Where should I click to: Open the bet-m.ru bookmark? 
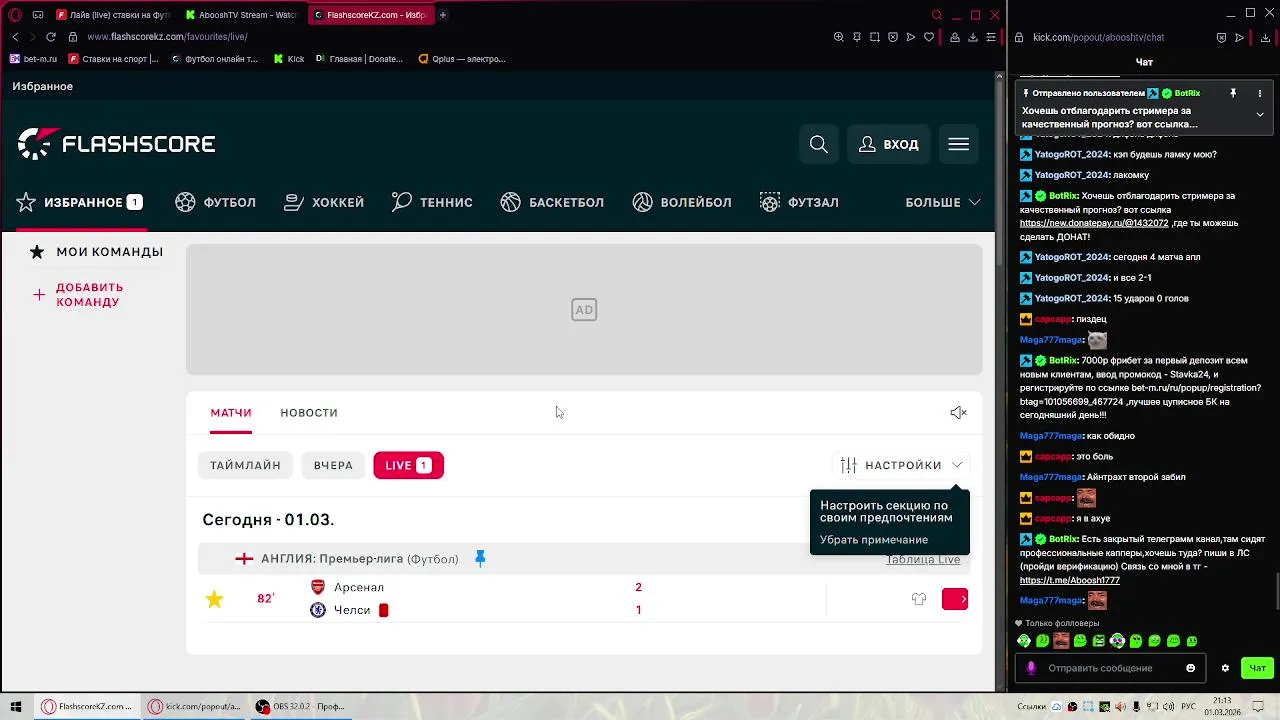click(33, 59)
